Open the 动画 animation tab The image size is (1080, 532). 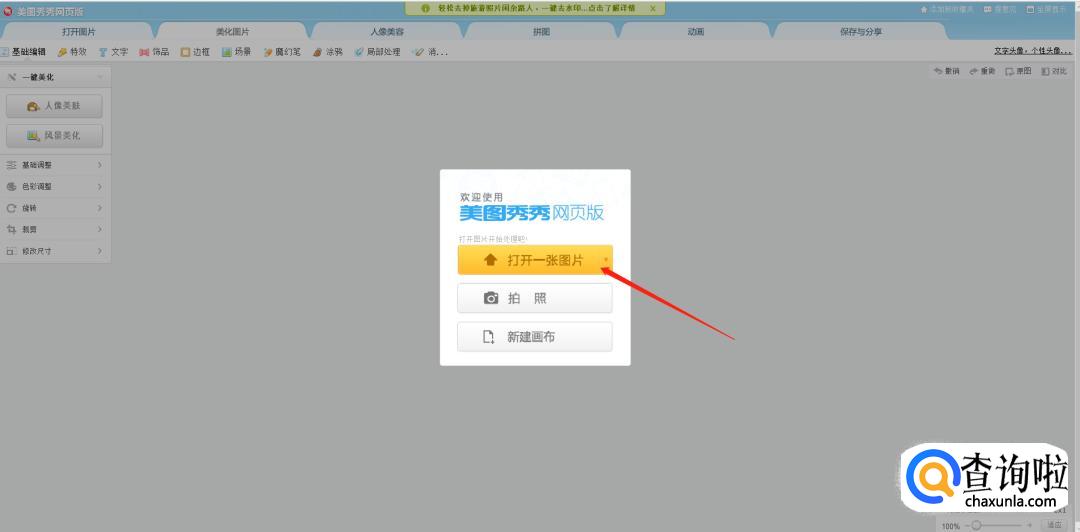[x=696, y=32]
